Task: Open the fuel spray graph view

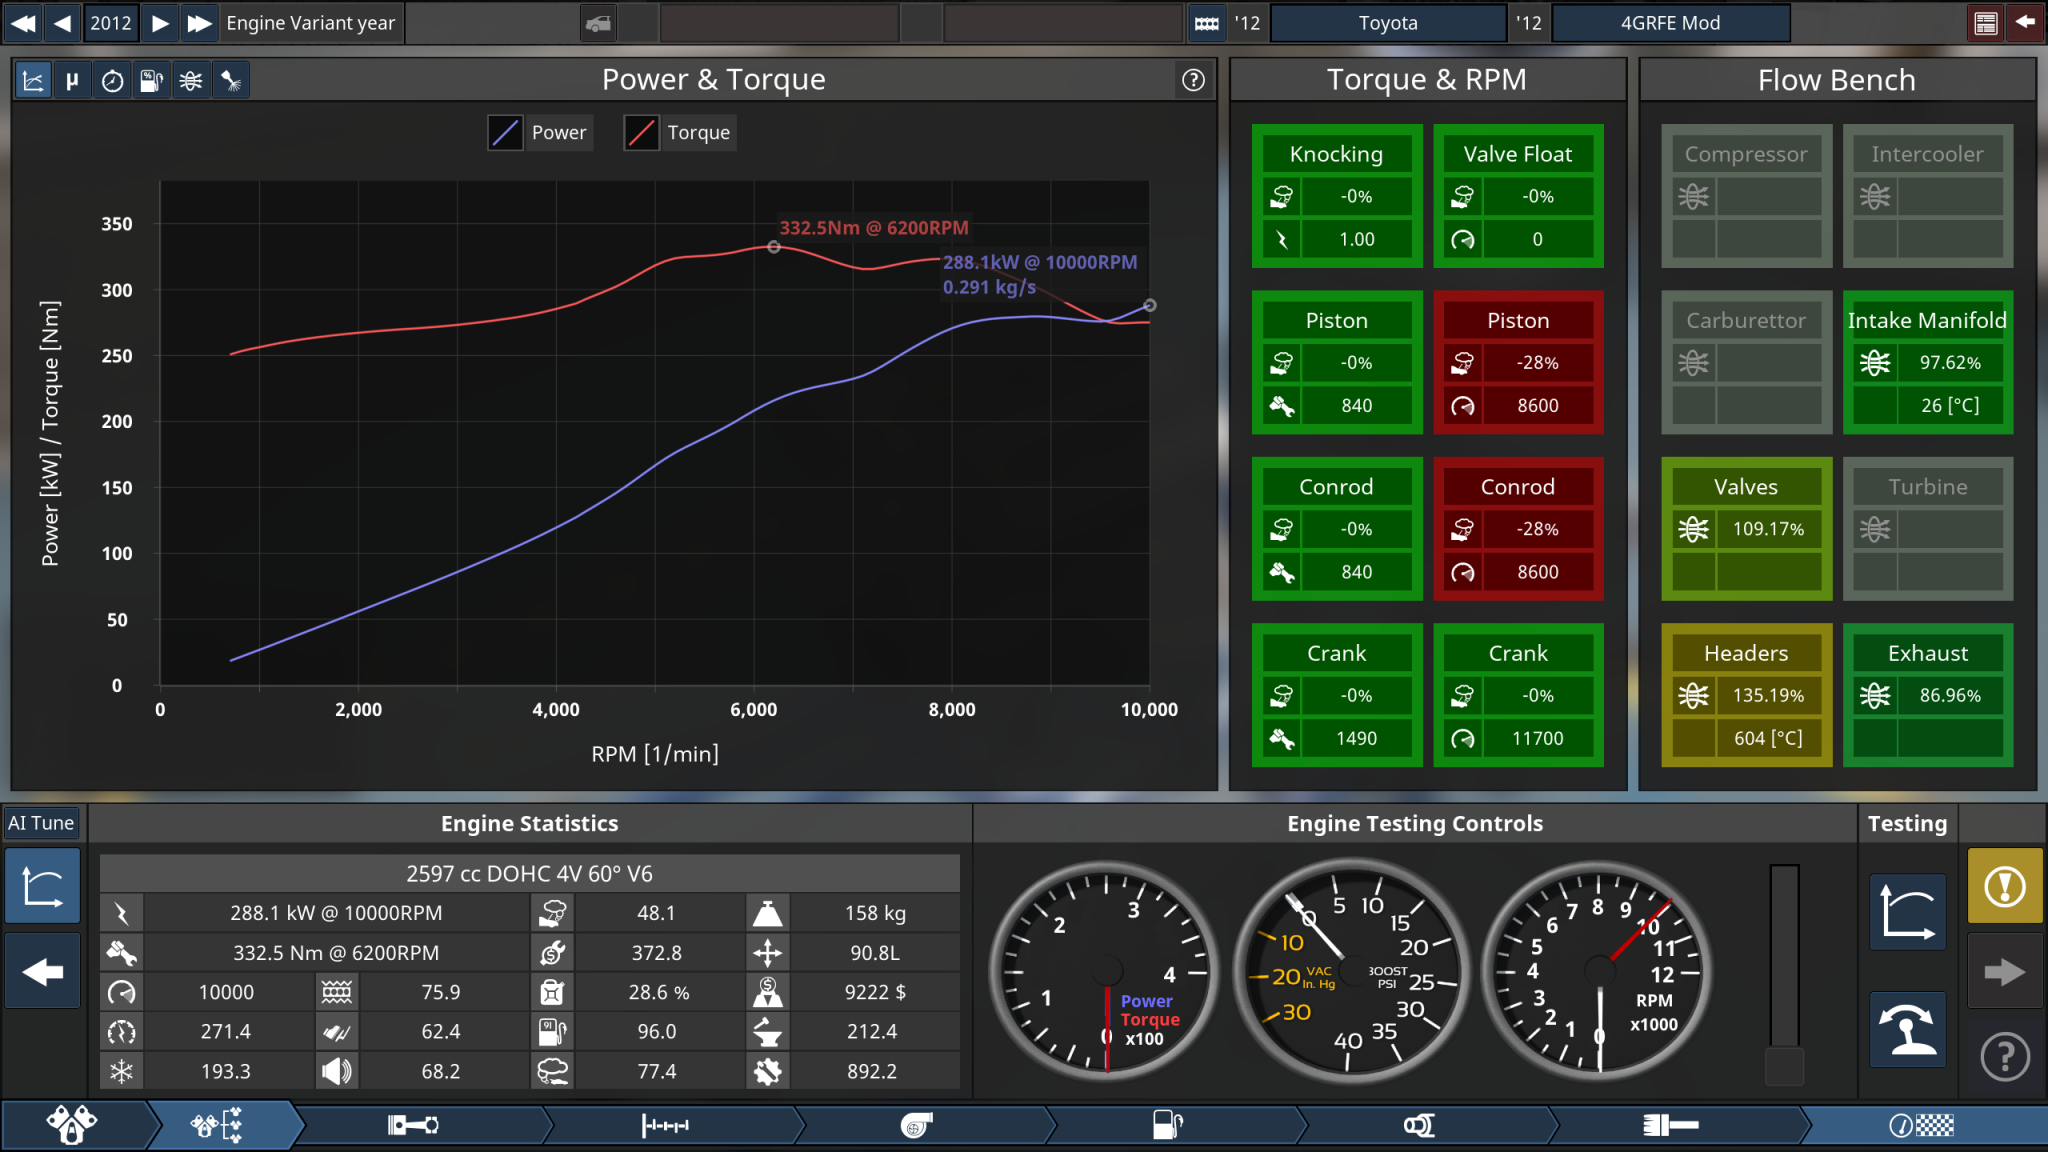Action: [x=231, y=81]
